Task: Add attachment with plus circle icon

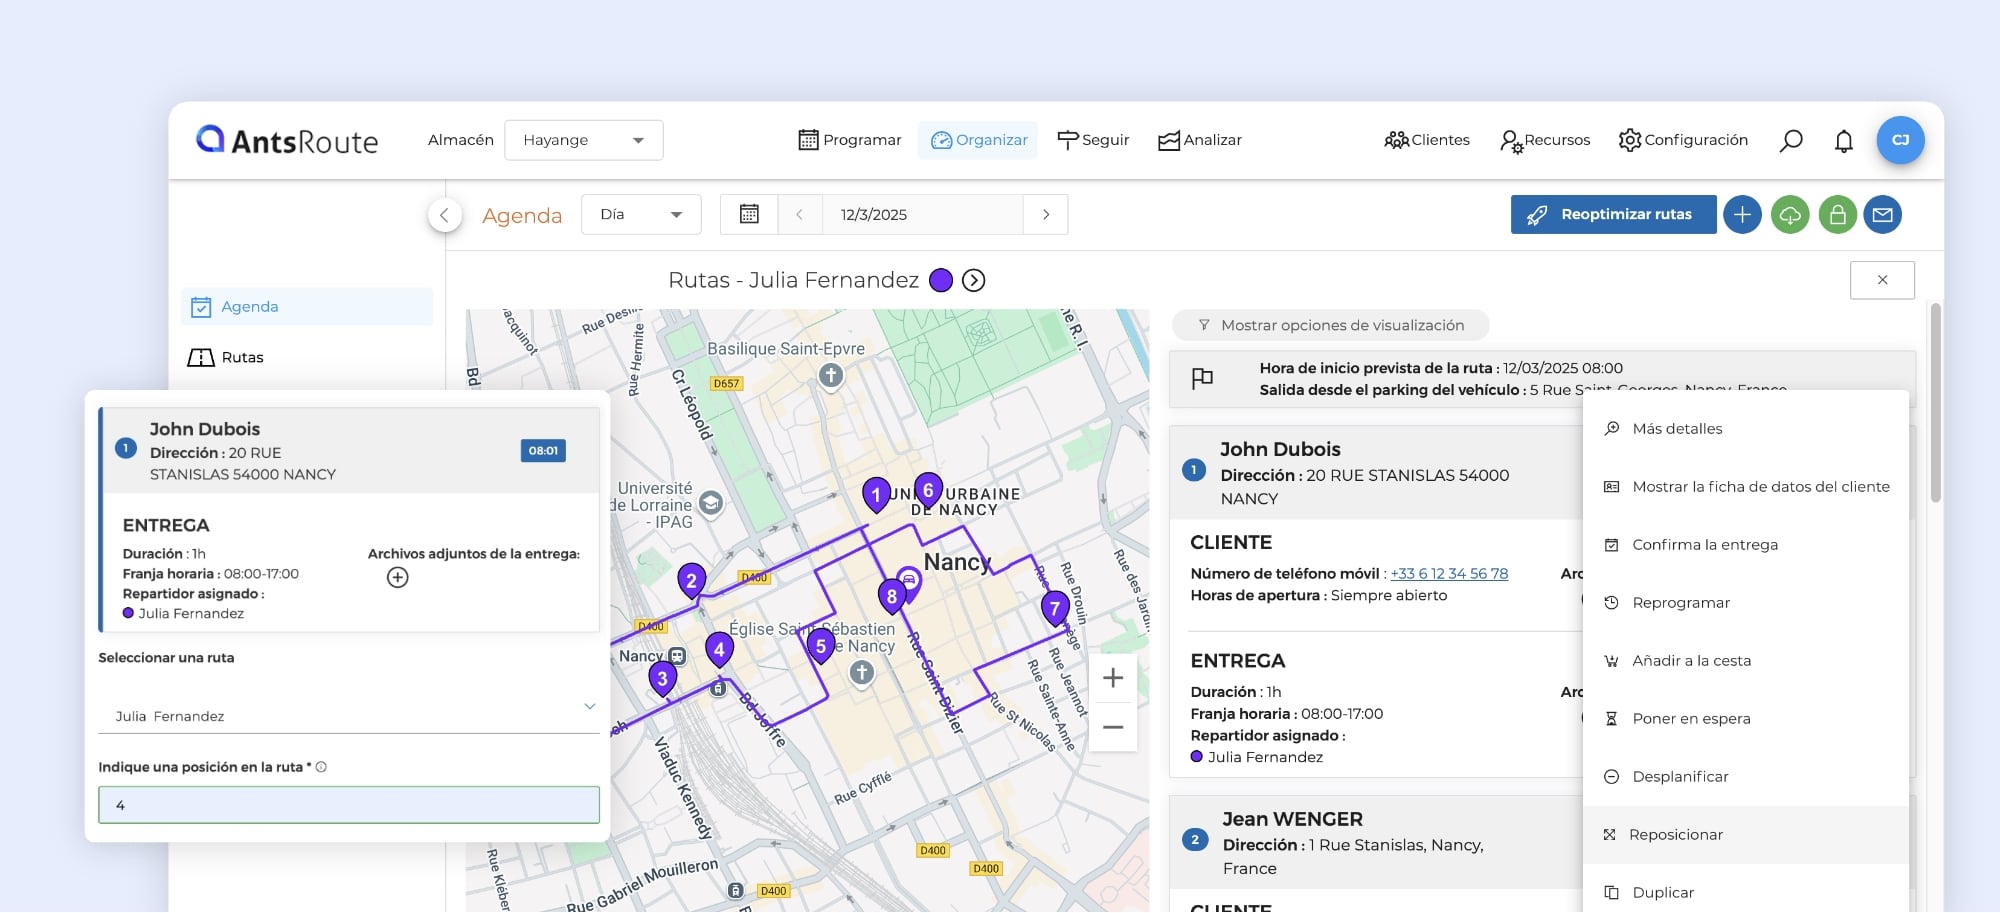Action: pyautogui.click(x=397, y=578)
